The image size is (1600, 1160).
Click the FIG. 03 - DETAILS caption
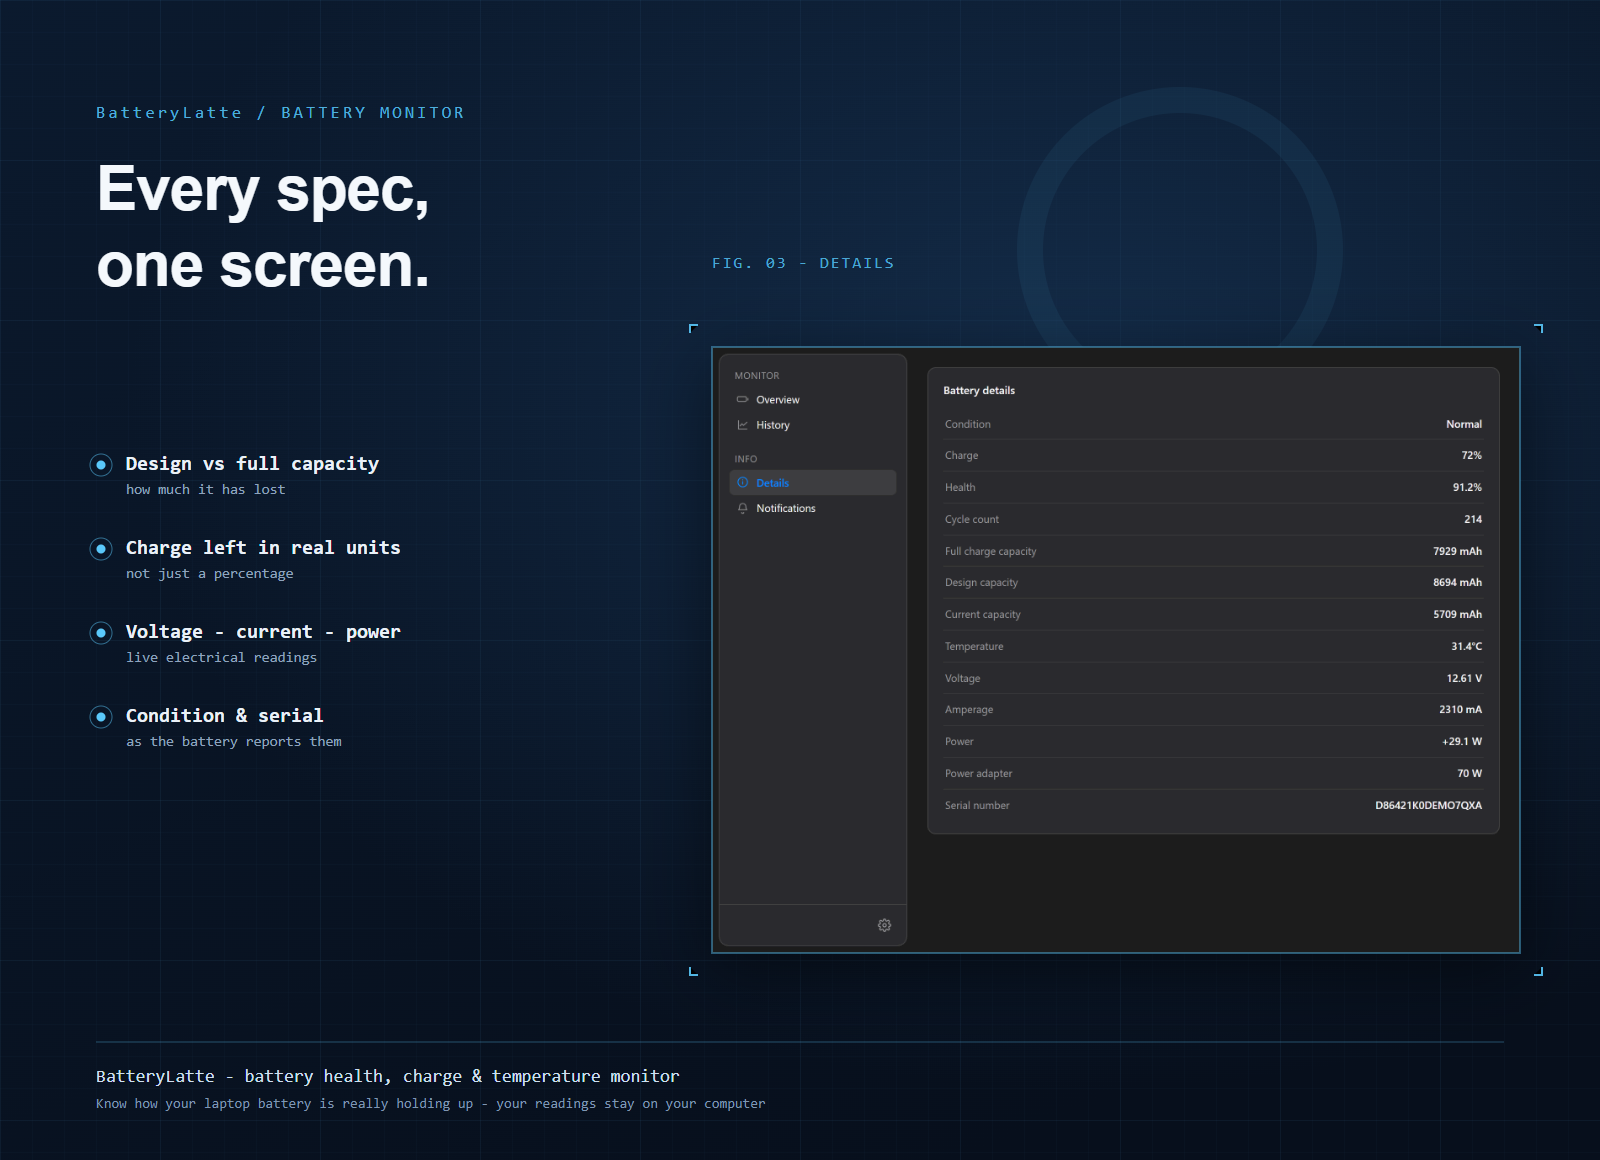[x=803, y=263]
